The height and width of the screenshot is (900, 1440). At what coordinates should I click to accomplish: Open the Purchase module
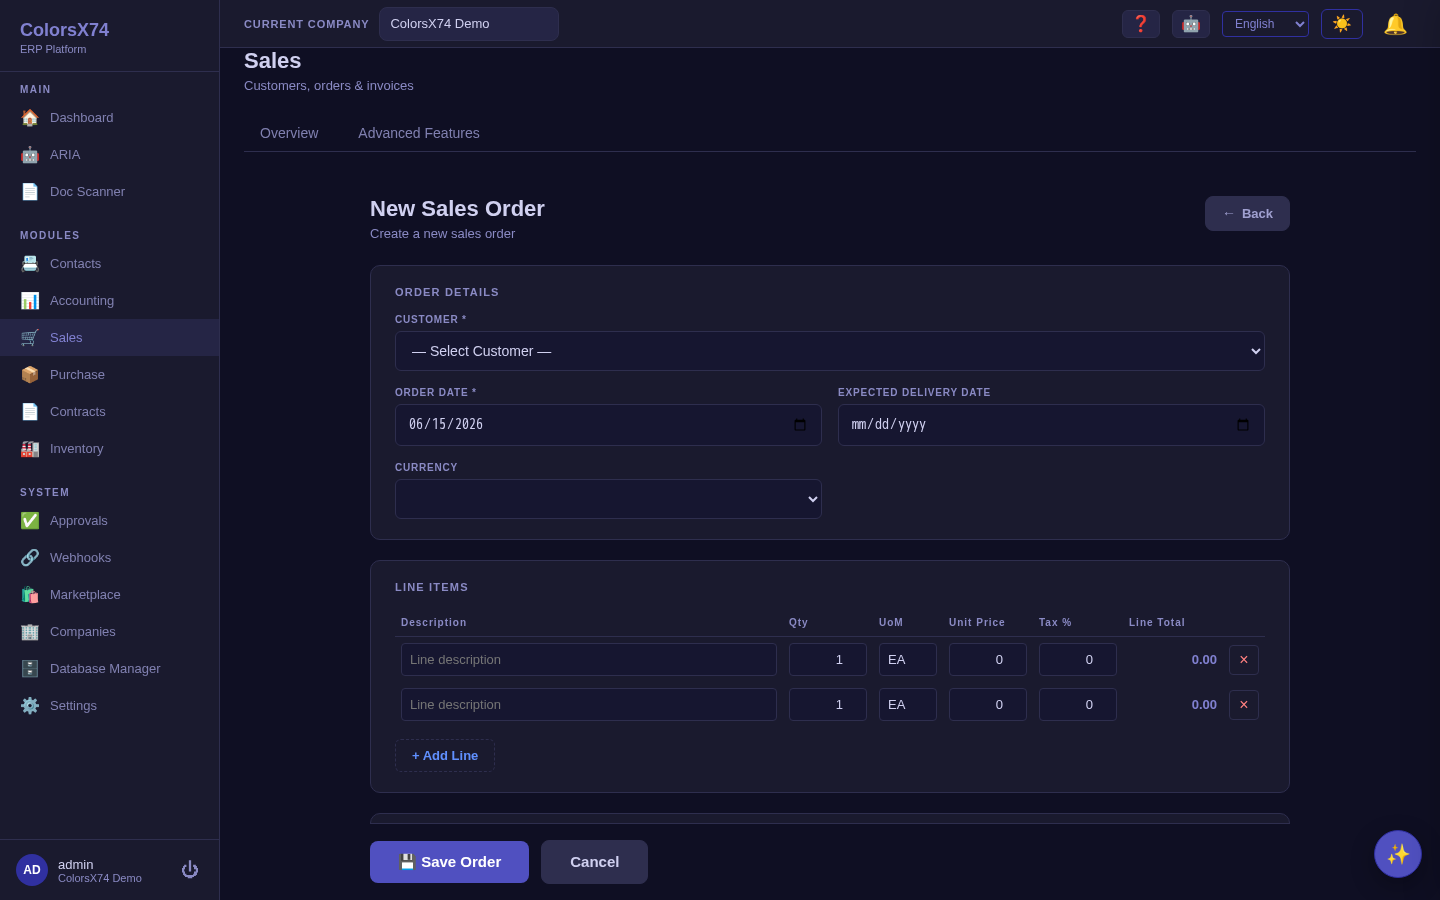pyautogui.click(x=109, y=375)
